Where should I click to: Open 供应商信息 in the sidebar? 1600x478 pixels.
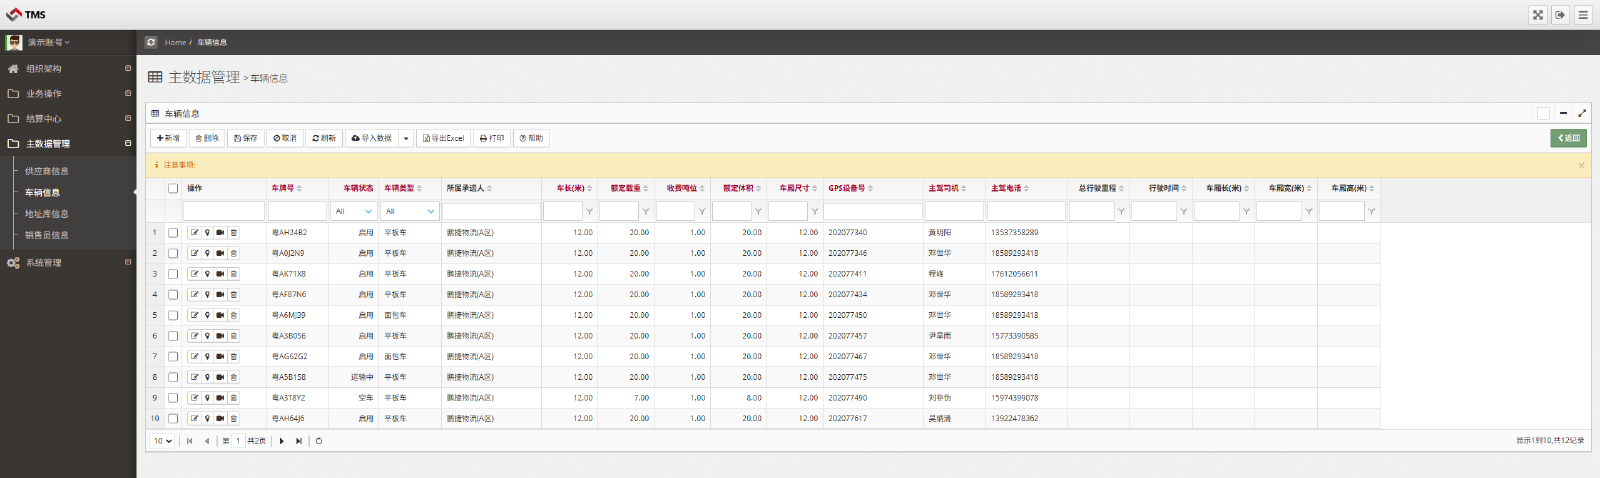point(47,171)
